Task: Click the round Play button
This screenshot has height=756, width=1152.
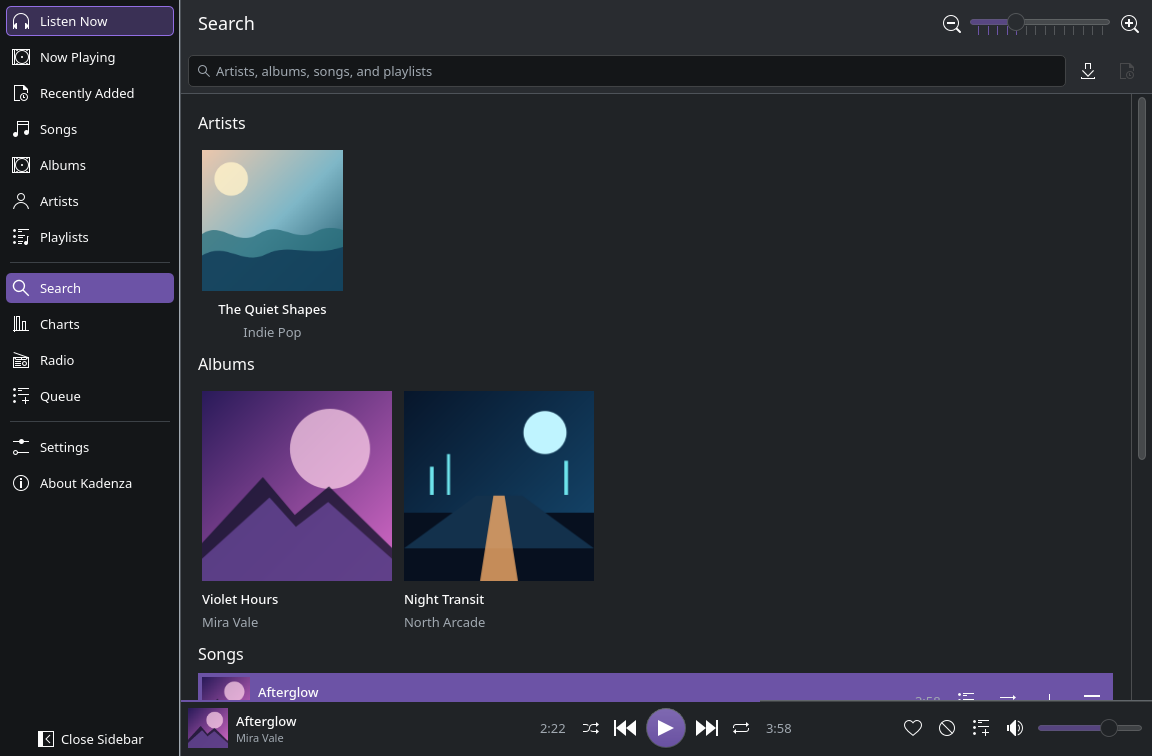Action: coord(666,728)
